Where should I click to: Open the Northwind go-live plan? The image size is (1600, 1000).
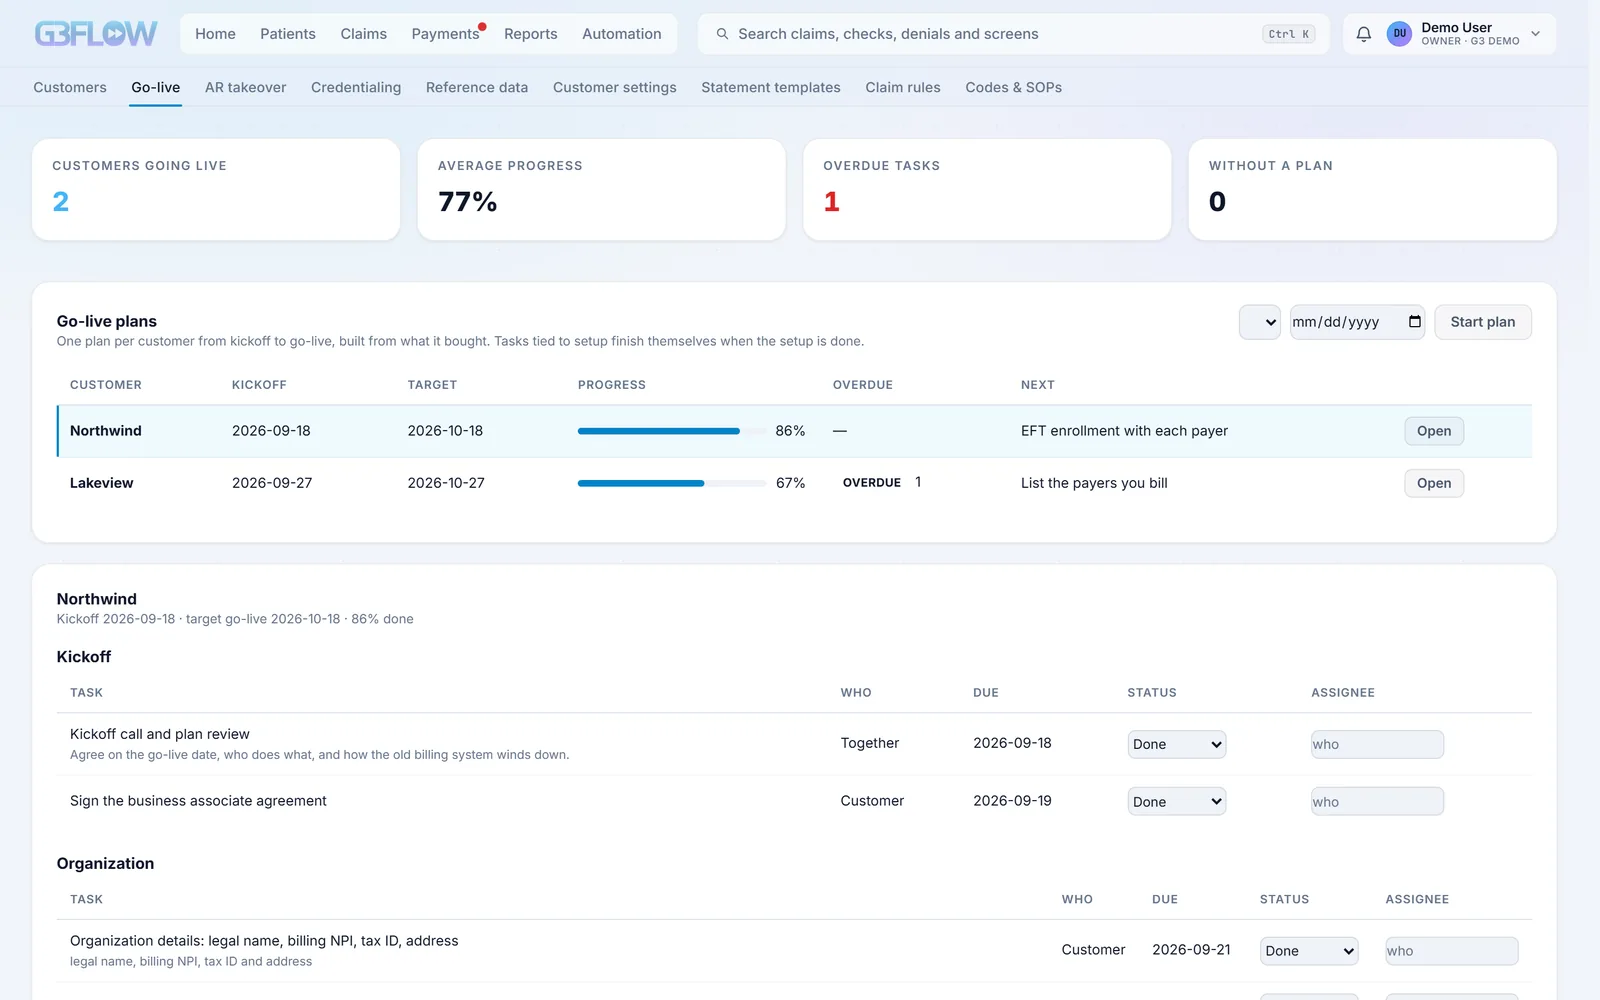(1433, 431)
